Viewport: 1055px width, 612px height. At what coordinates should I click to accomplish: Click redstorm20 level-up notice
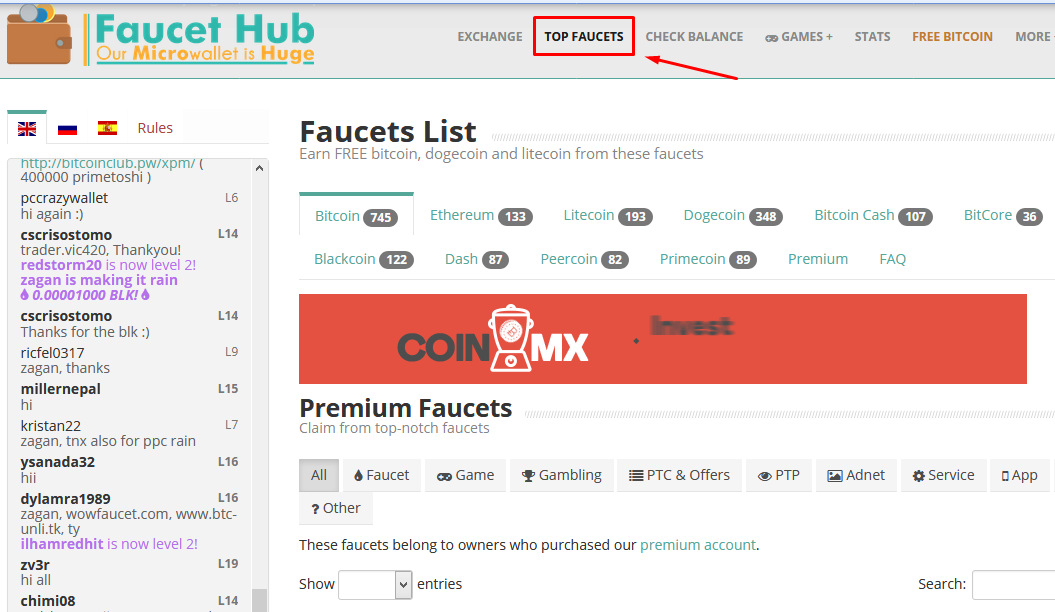coord(108,265)
